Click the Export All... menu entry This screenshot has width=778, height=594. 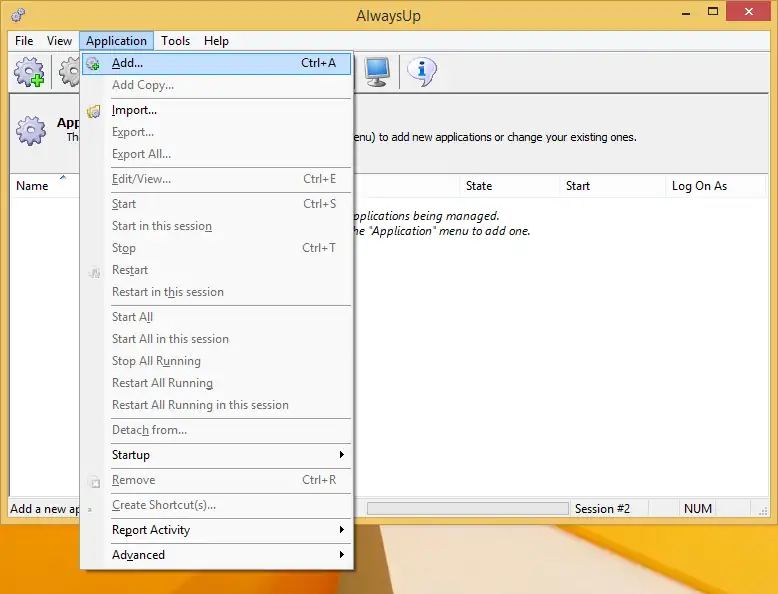coord(216,154)
